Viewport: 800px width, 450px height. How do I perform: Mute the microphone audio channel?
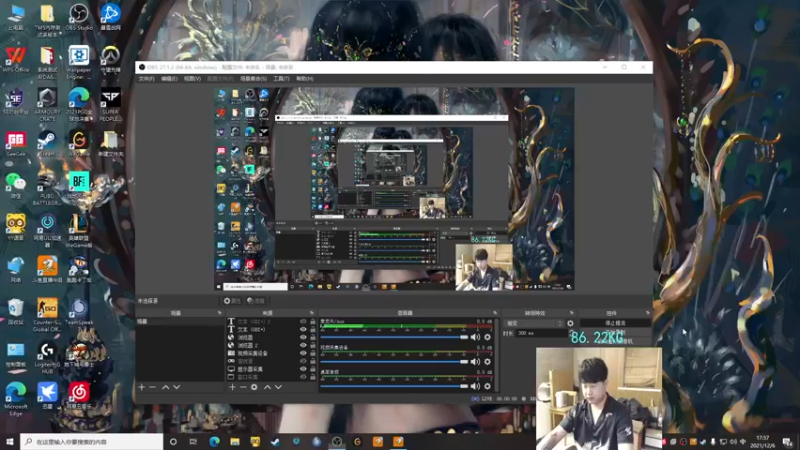[x=476, y=337]
